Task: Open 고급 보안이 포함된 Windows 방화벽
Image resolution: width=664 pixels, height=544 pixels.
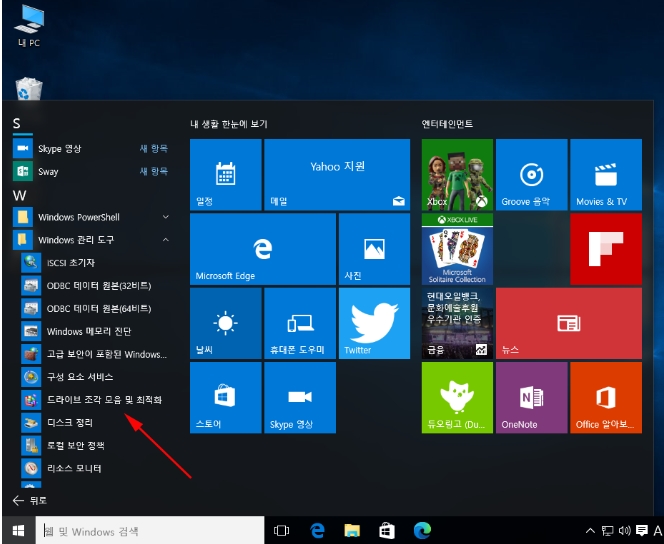Action: (95, 354)
